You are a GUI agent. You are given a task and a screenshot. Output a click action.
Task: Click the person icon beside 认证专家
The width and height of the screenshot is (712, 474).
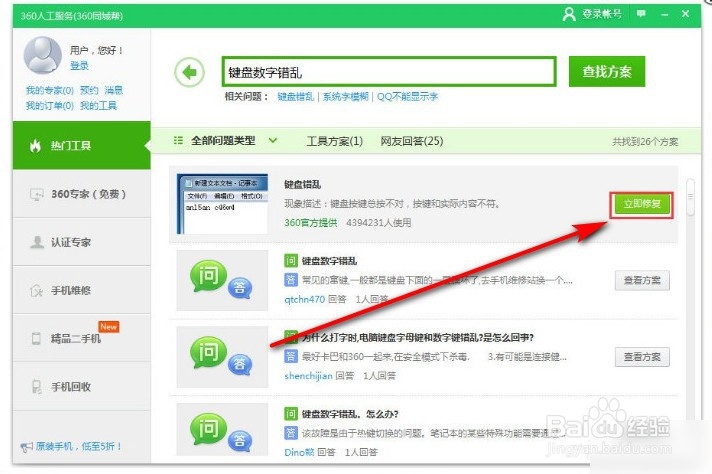36,242
